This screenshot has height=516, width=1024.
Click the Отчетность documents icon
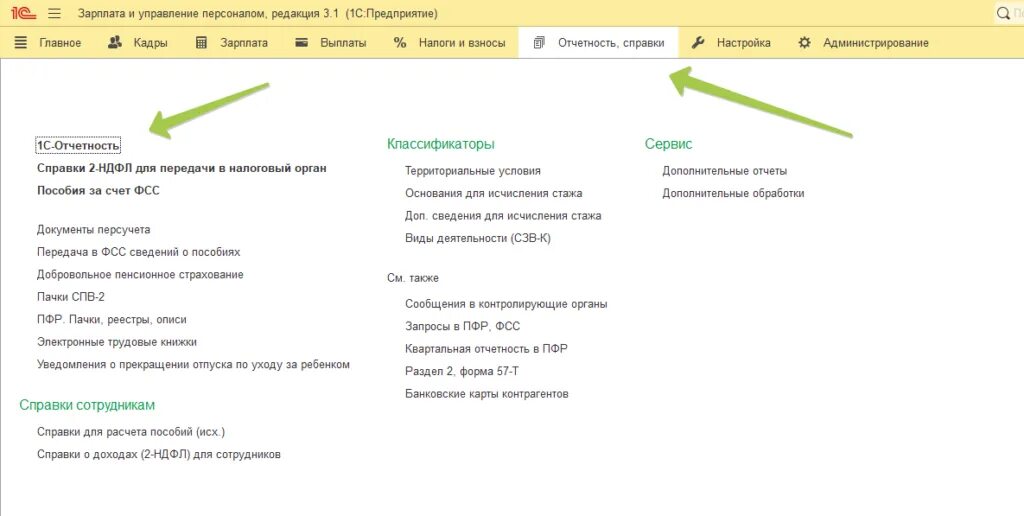(x=539, y=42)
